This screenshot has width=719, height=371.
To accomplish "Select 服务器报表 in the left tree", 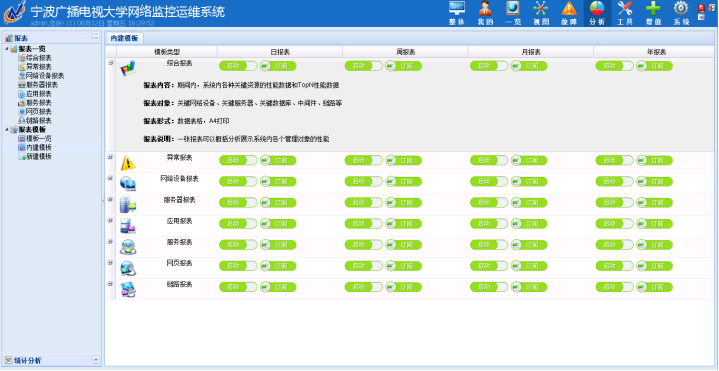I will 42,85.
